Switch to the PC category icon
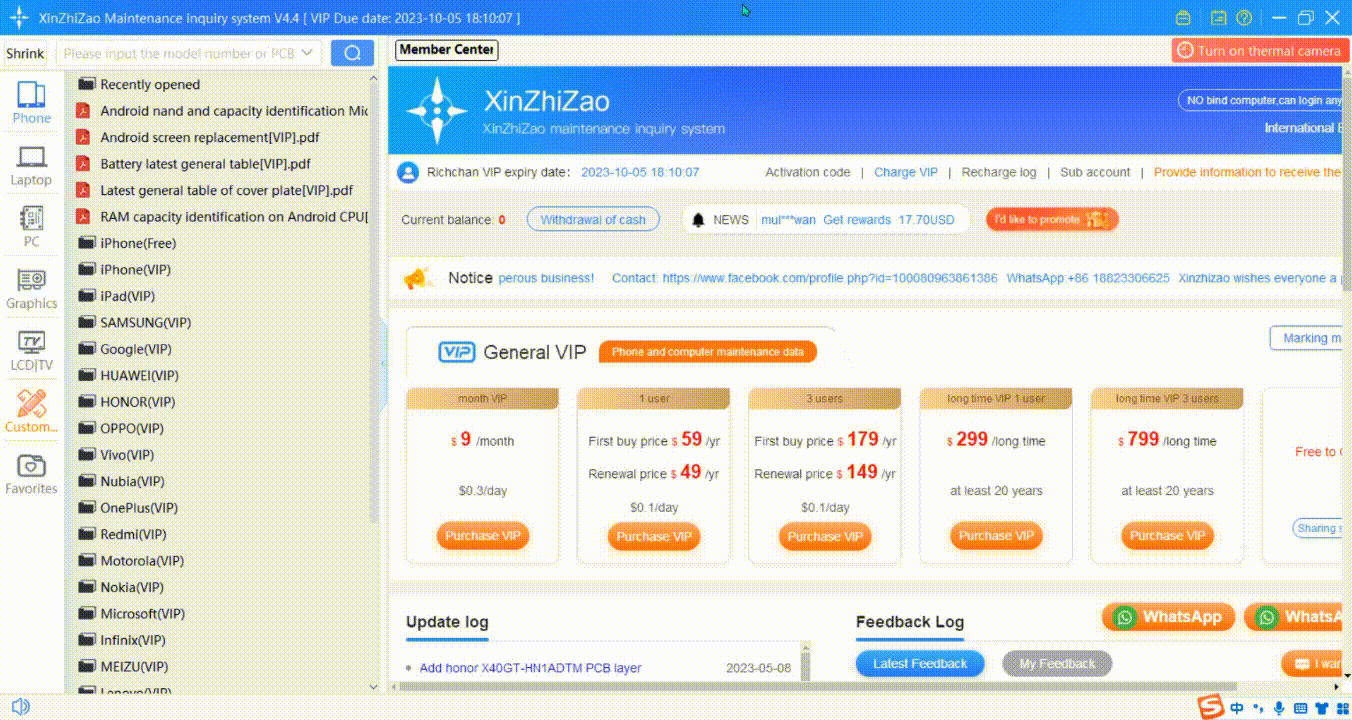This screenshot has width=1352, height=720. 31,226
